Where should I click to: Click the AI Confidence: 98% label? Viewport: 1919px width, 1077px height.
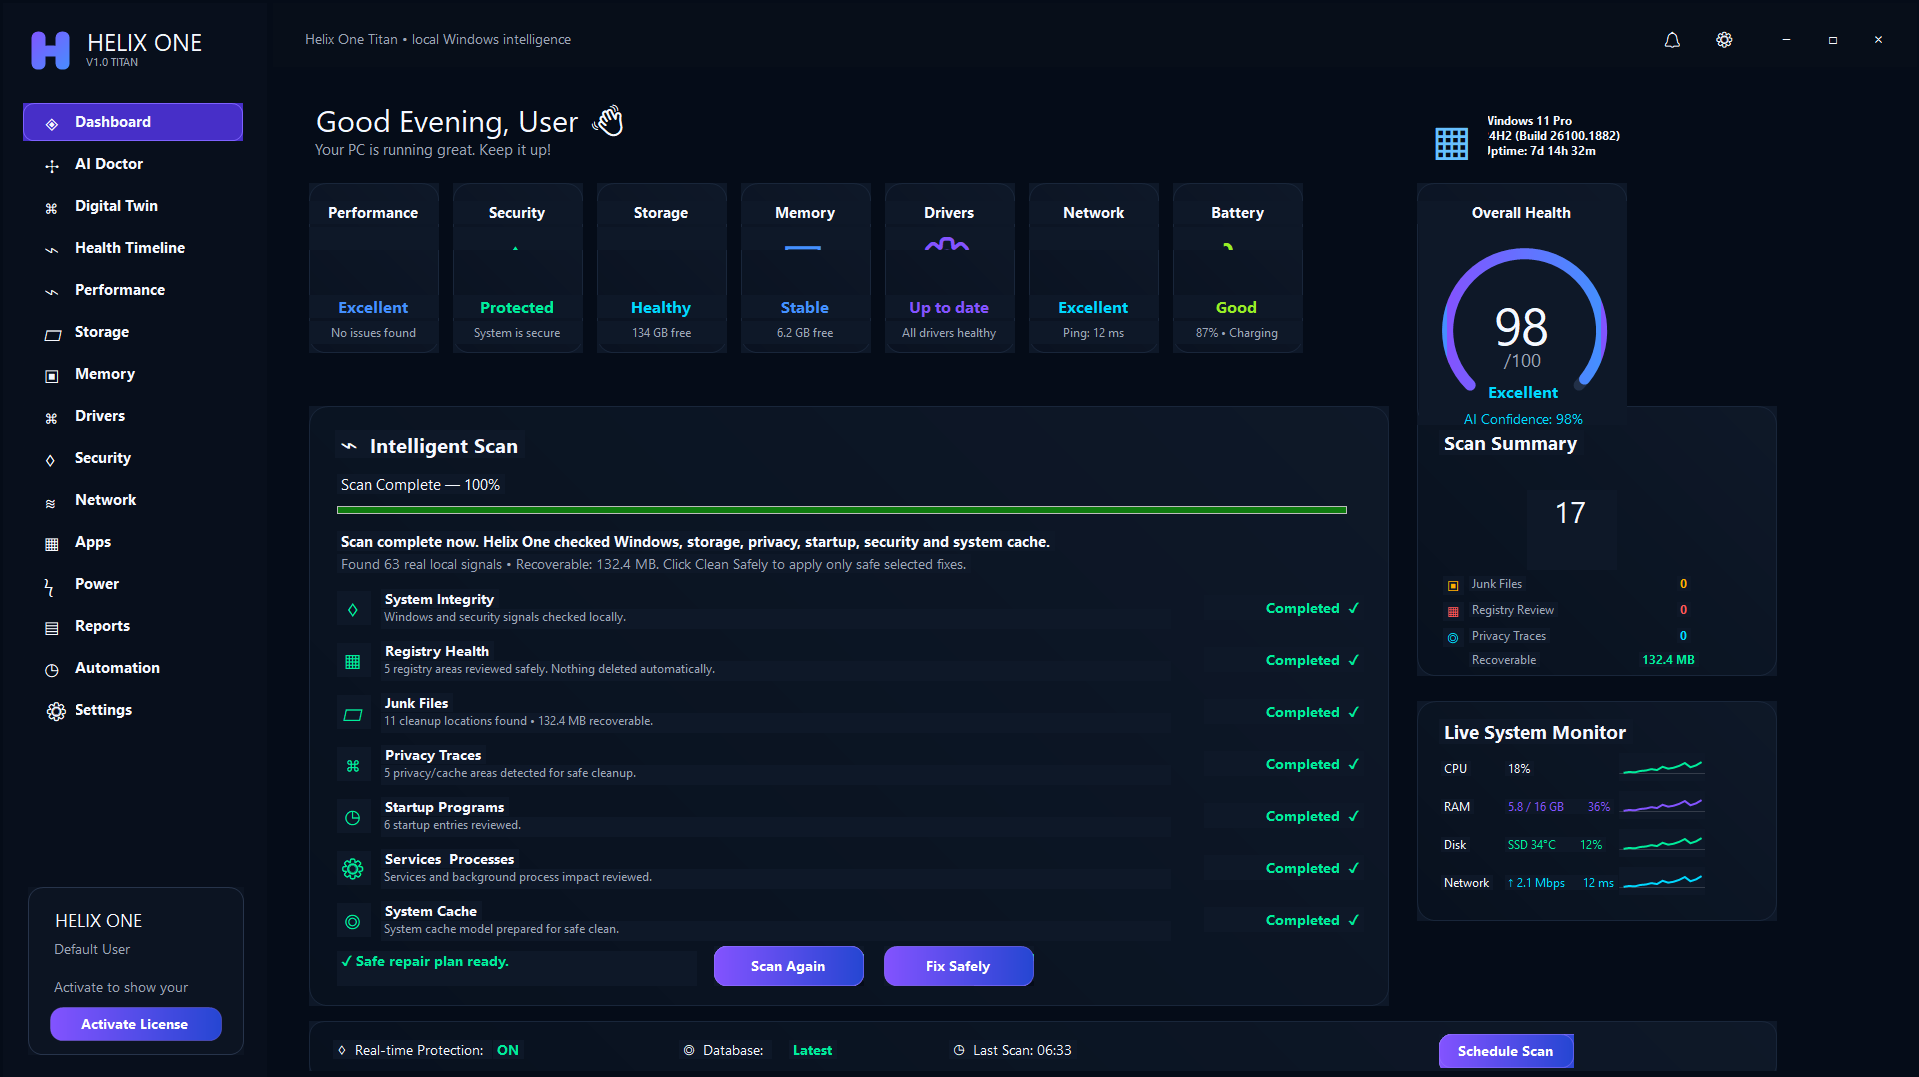(x=1523, y=419)
